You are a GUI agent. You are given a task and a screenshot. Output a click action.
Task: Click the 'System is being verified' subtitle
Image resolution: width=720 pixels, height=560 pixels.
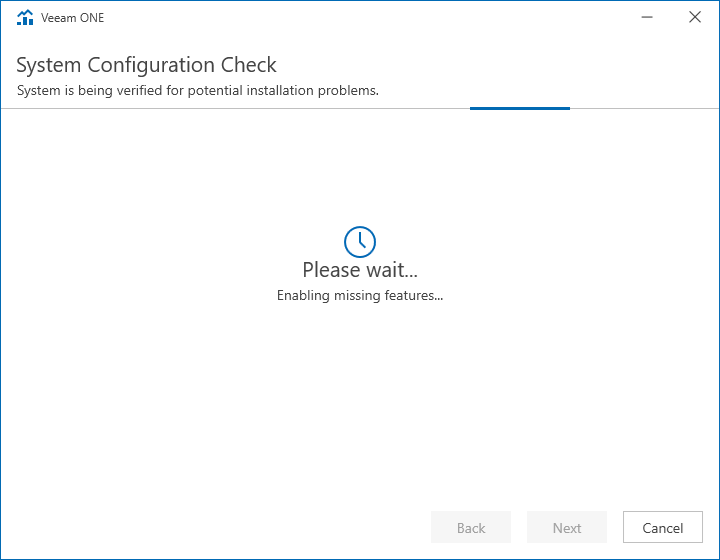tap(198, 90)
